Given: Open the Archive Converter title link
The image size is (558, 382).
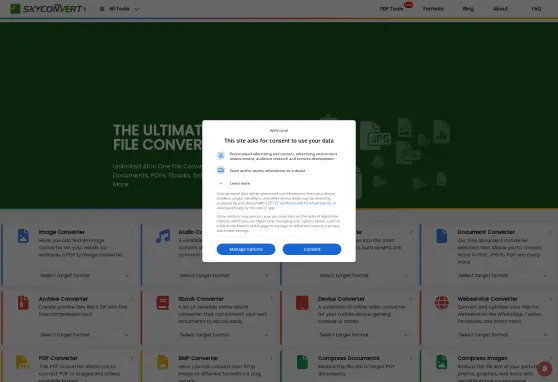Looking at the screenshot, I should [63, 299].
